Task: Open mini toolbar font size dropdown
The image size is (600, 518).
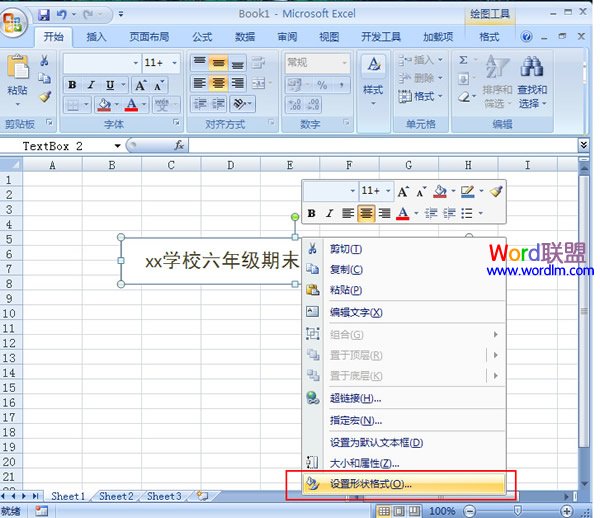Action: 388,191
